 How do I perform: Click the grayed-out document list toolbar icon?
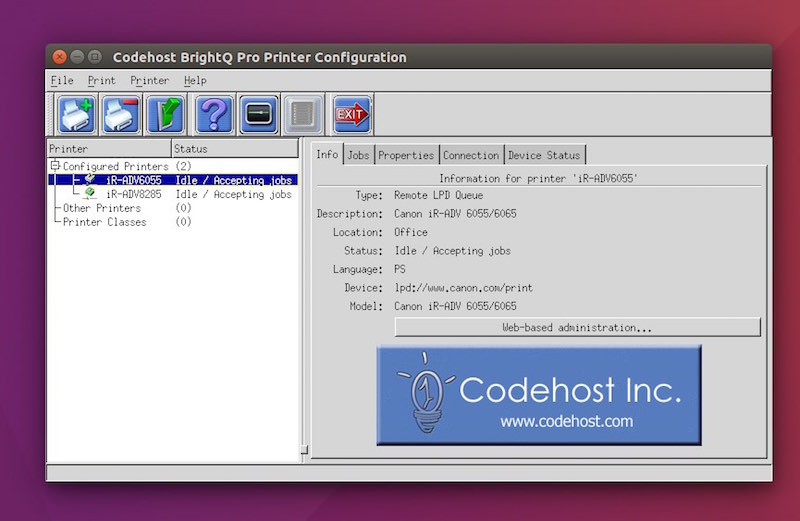(303, 114)
